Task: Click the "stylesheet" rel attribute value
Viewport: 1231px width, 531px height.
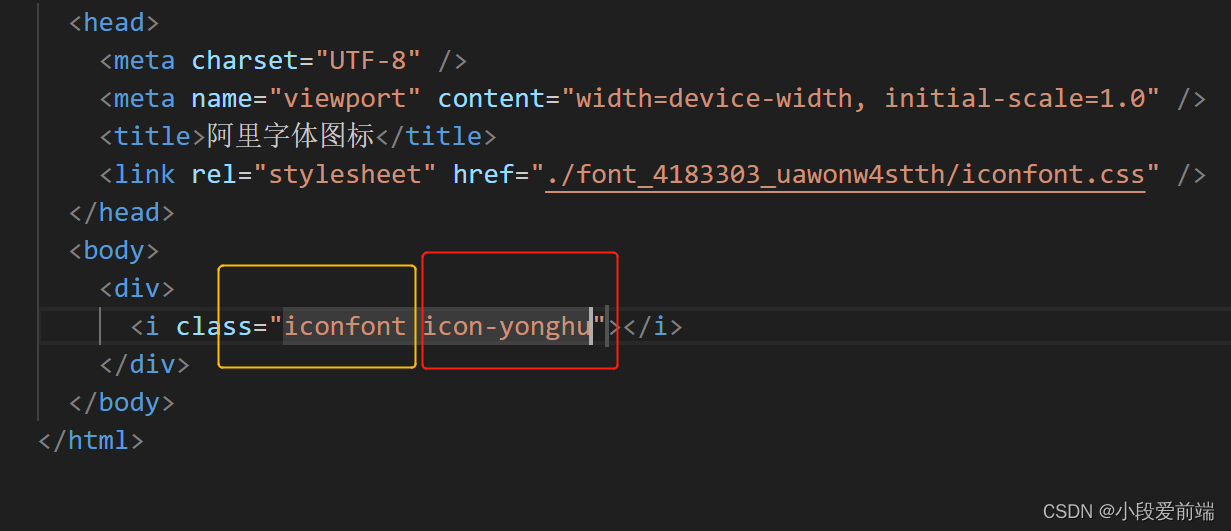Action: point(345,174)
